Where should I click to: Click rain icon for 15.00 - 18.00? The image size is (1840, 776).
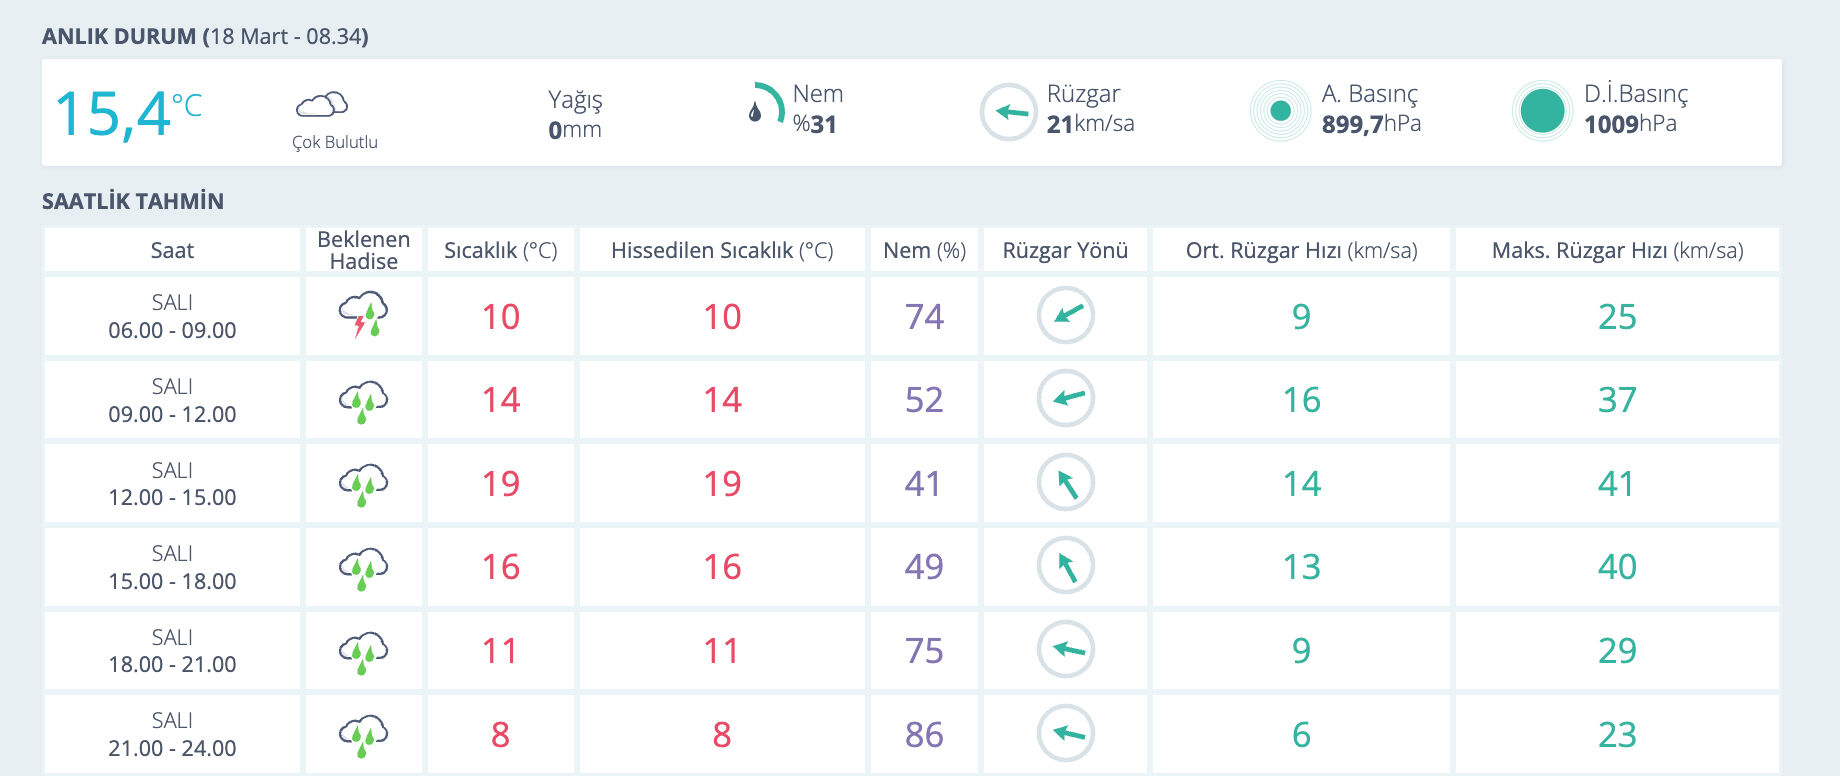click(x=363, y=568)
